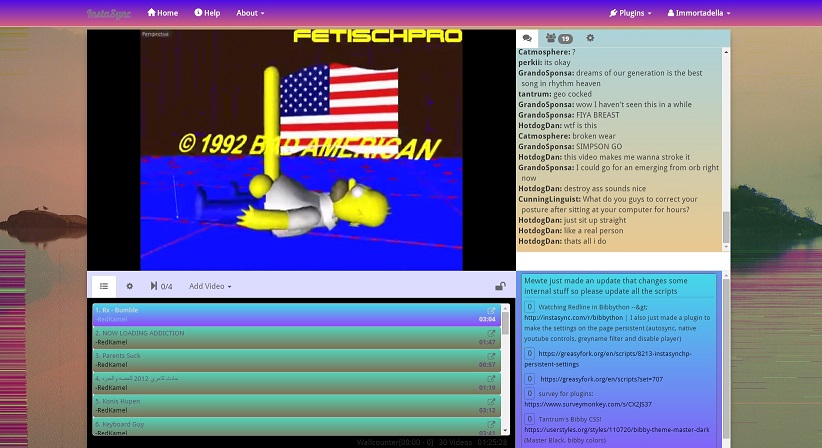Vote on greasyfork scripts?set=707 option
Viewport: 822px width, 448px height.
(x=529, y=379)
